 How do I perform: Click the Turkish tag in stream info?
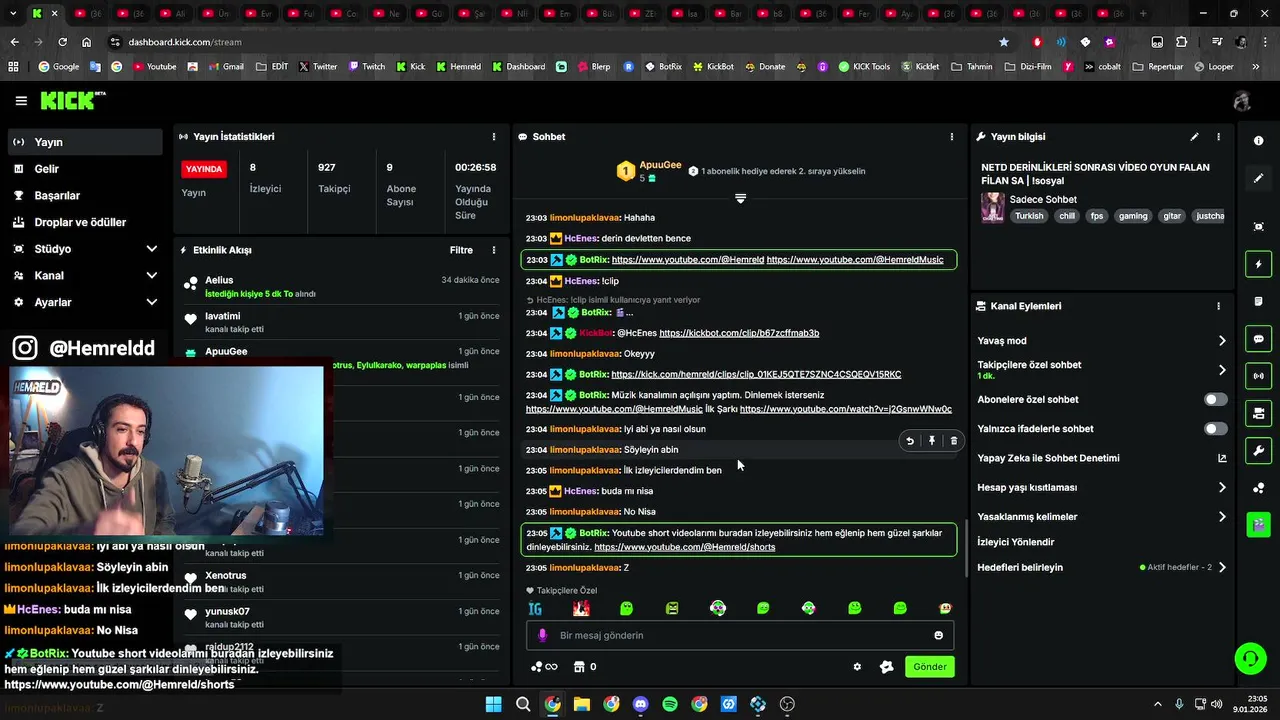[x=1028, y=216]
